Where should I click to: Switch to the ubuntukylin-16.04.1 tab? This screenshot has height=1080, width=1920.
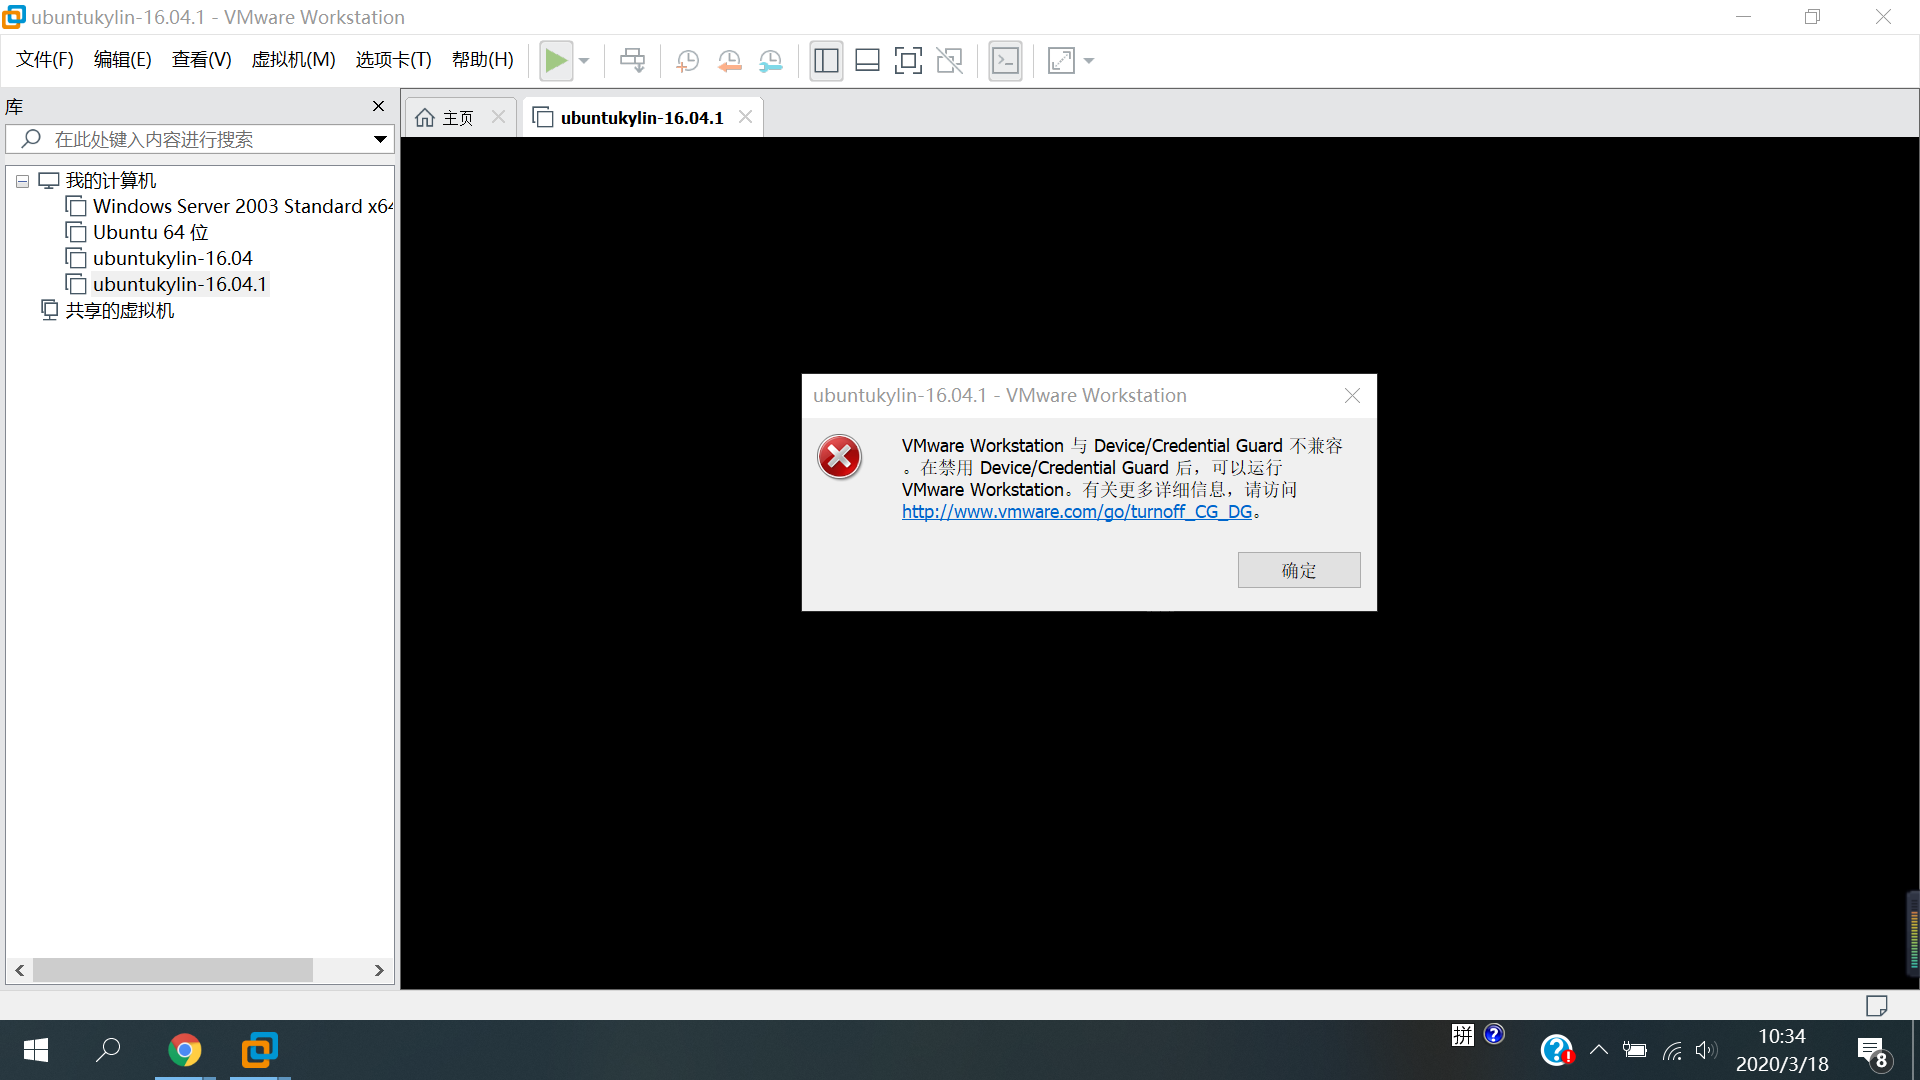click(x=641, y=118)
